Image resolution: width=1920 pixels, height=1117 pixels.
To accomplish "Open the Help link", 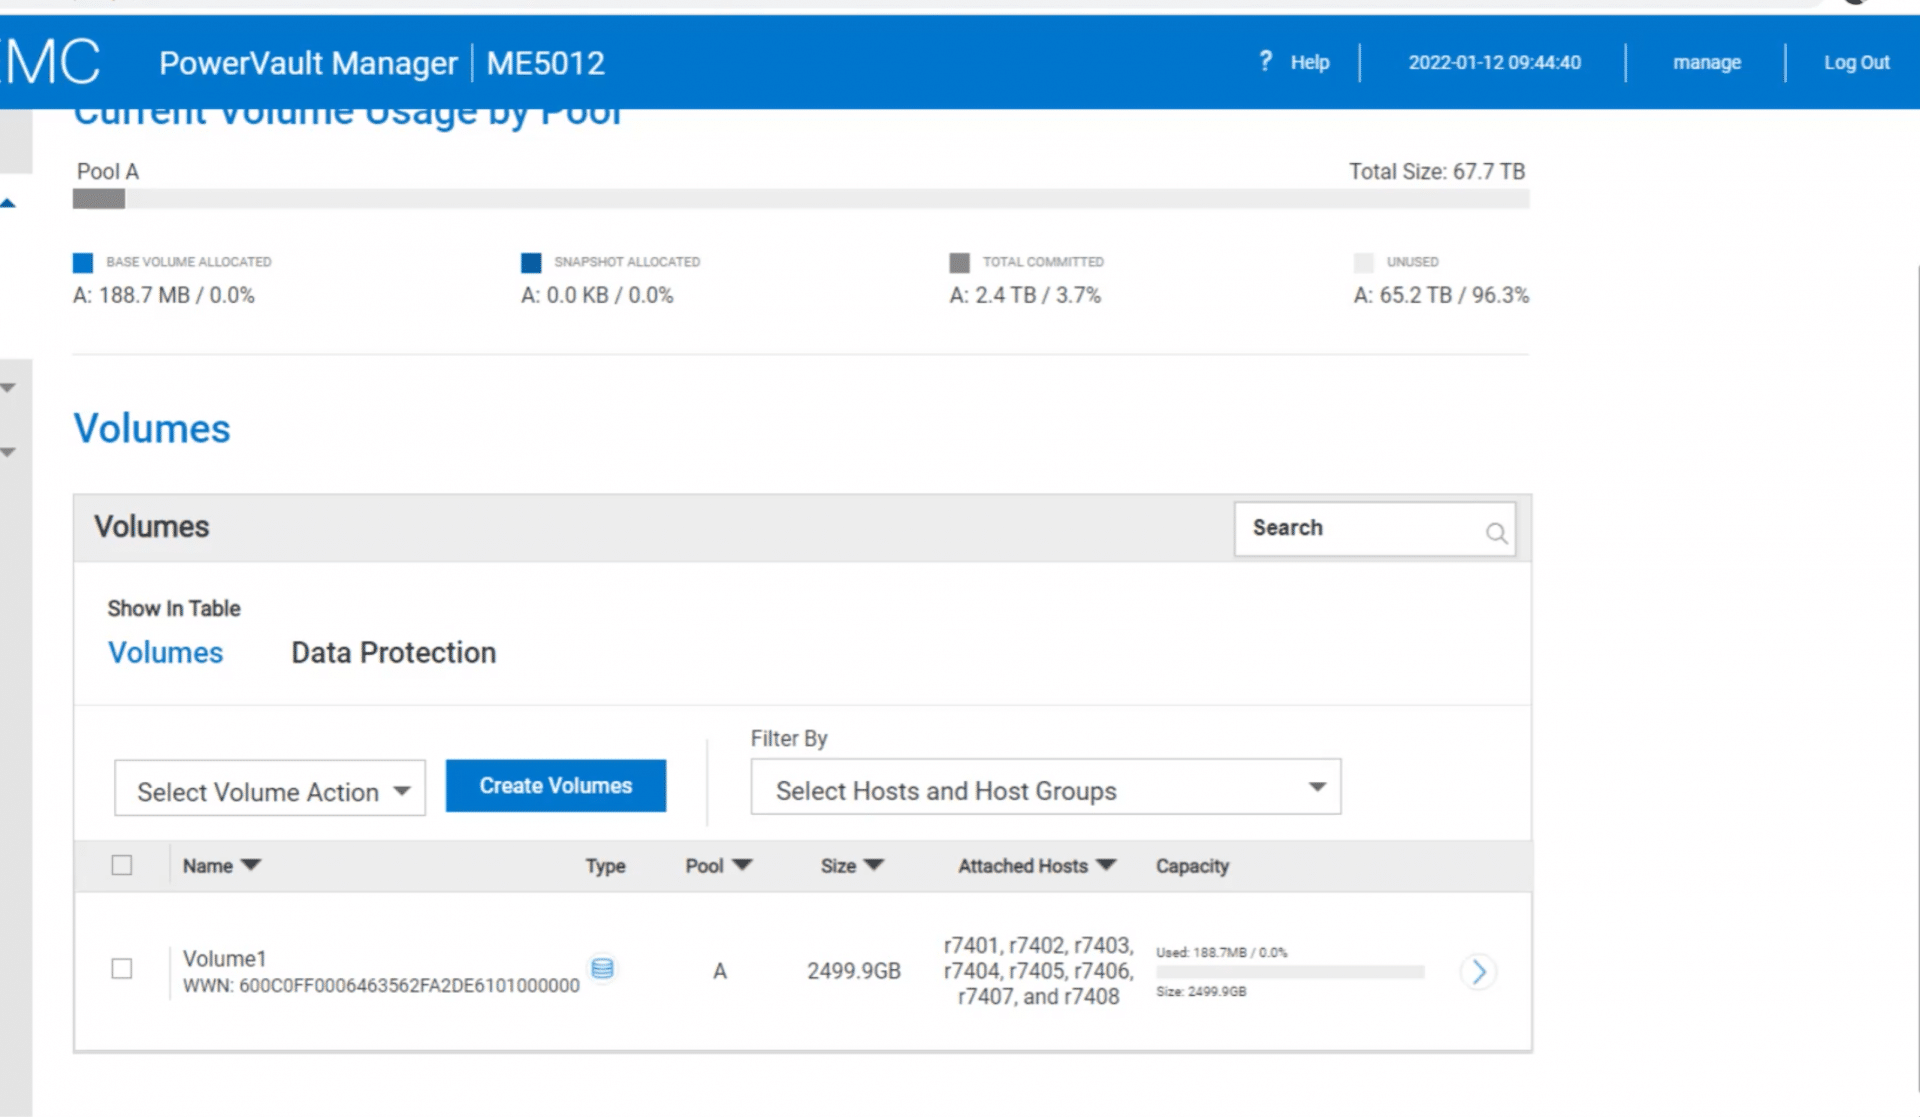I will pyautogui.click(x=1309, y=62).
